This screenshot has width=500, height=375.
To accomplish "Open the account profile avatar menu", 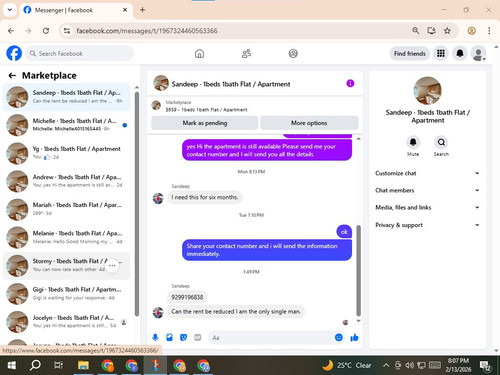I will 478,53.
